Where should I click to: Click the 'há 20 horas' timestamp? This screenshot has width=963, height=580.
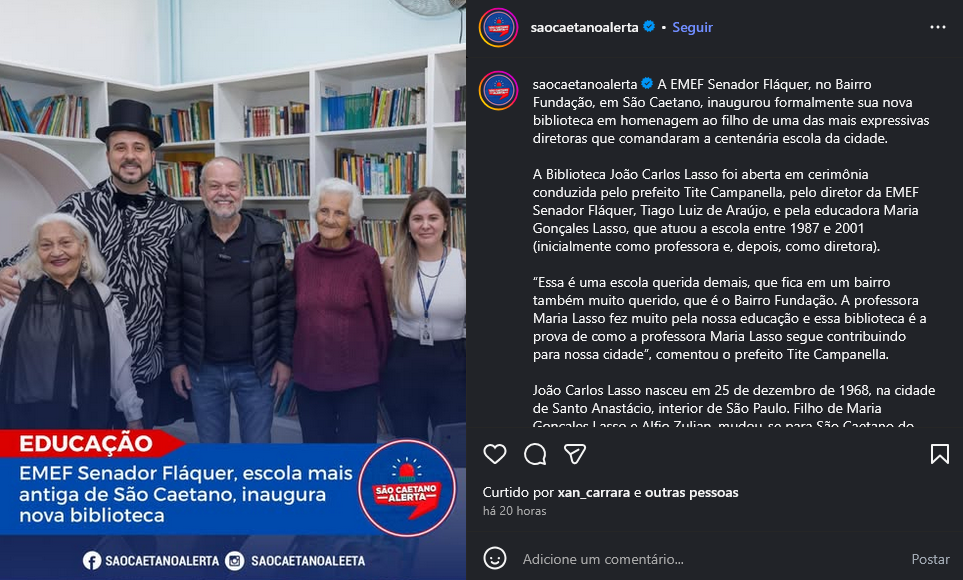[x=515, y=511]
